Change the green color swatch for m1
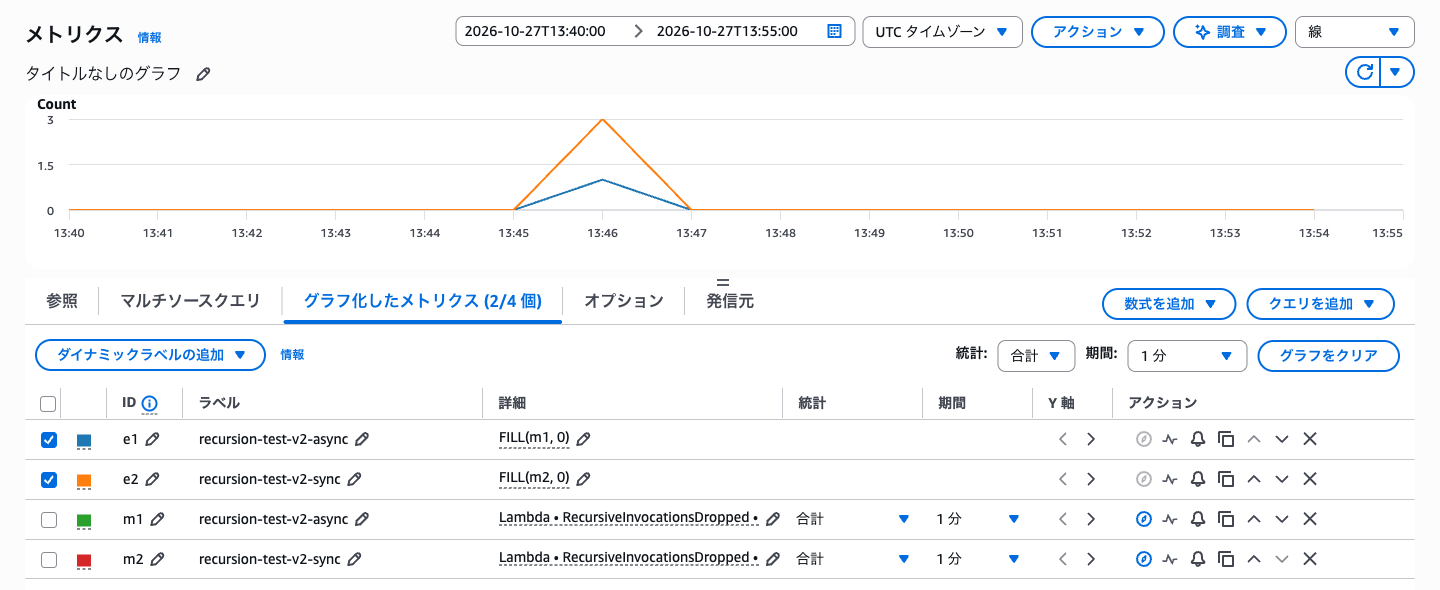The height and width of the screenshot is (590, 1440). [84, 521]
